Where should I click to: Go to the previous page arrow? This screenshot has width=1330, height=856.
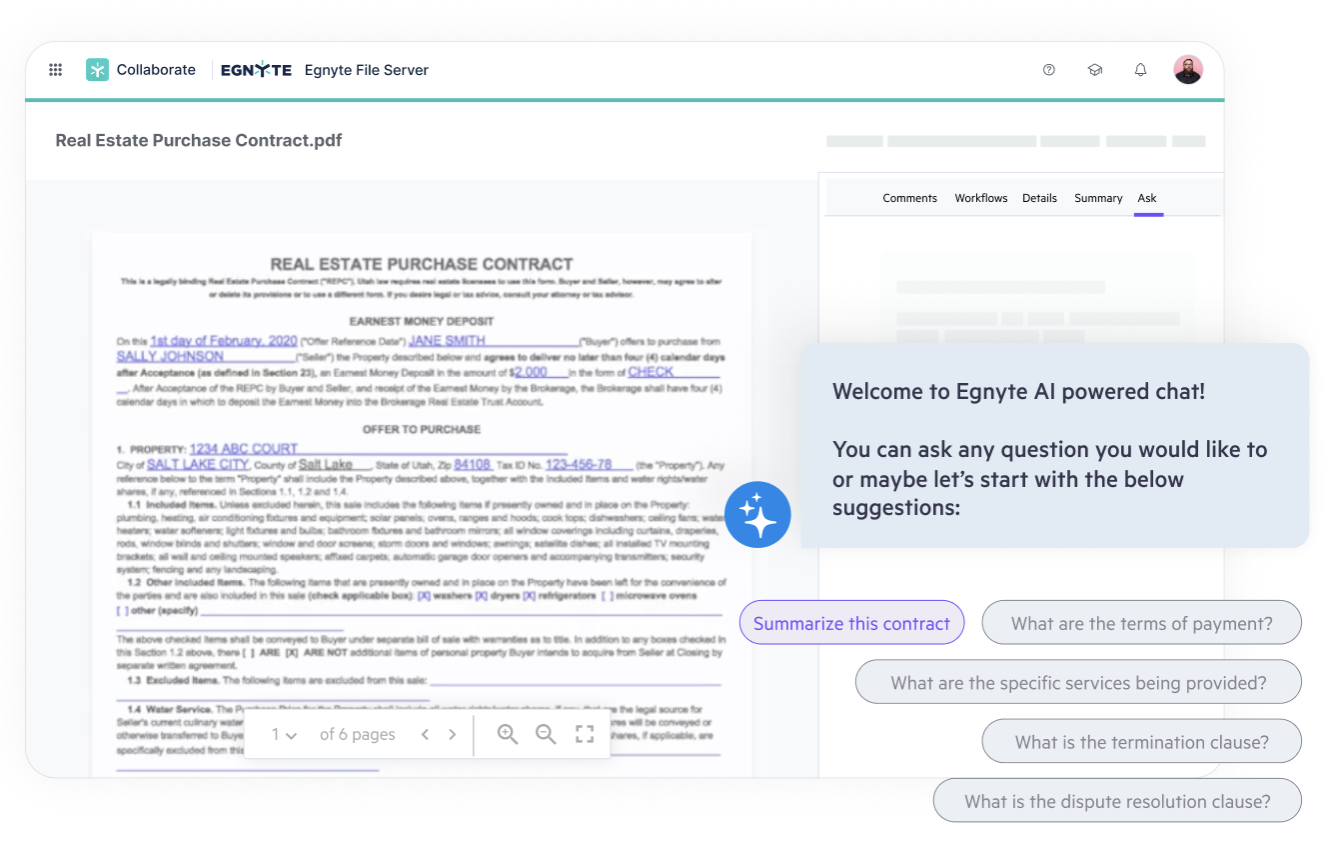(x=425, y=734)
